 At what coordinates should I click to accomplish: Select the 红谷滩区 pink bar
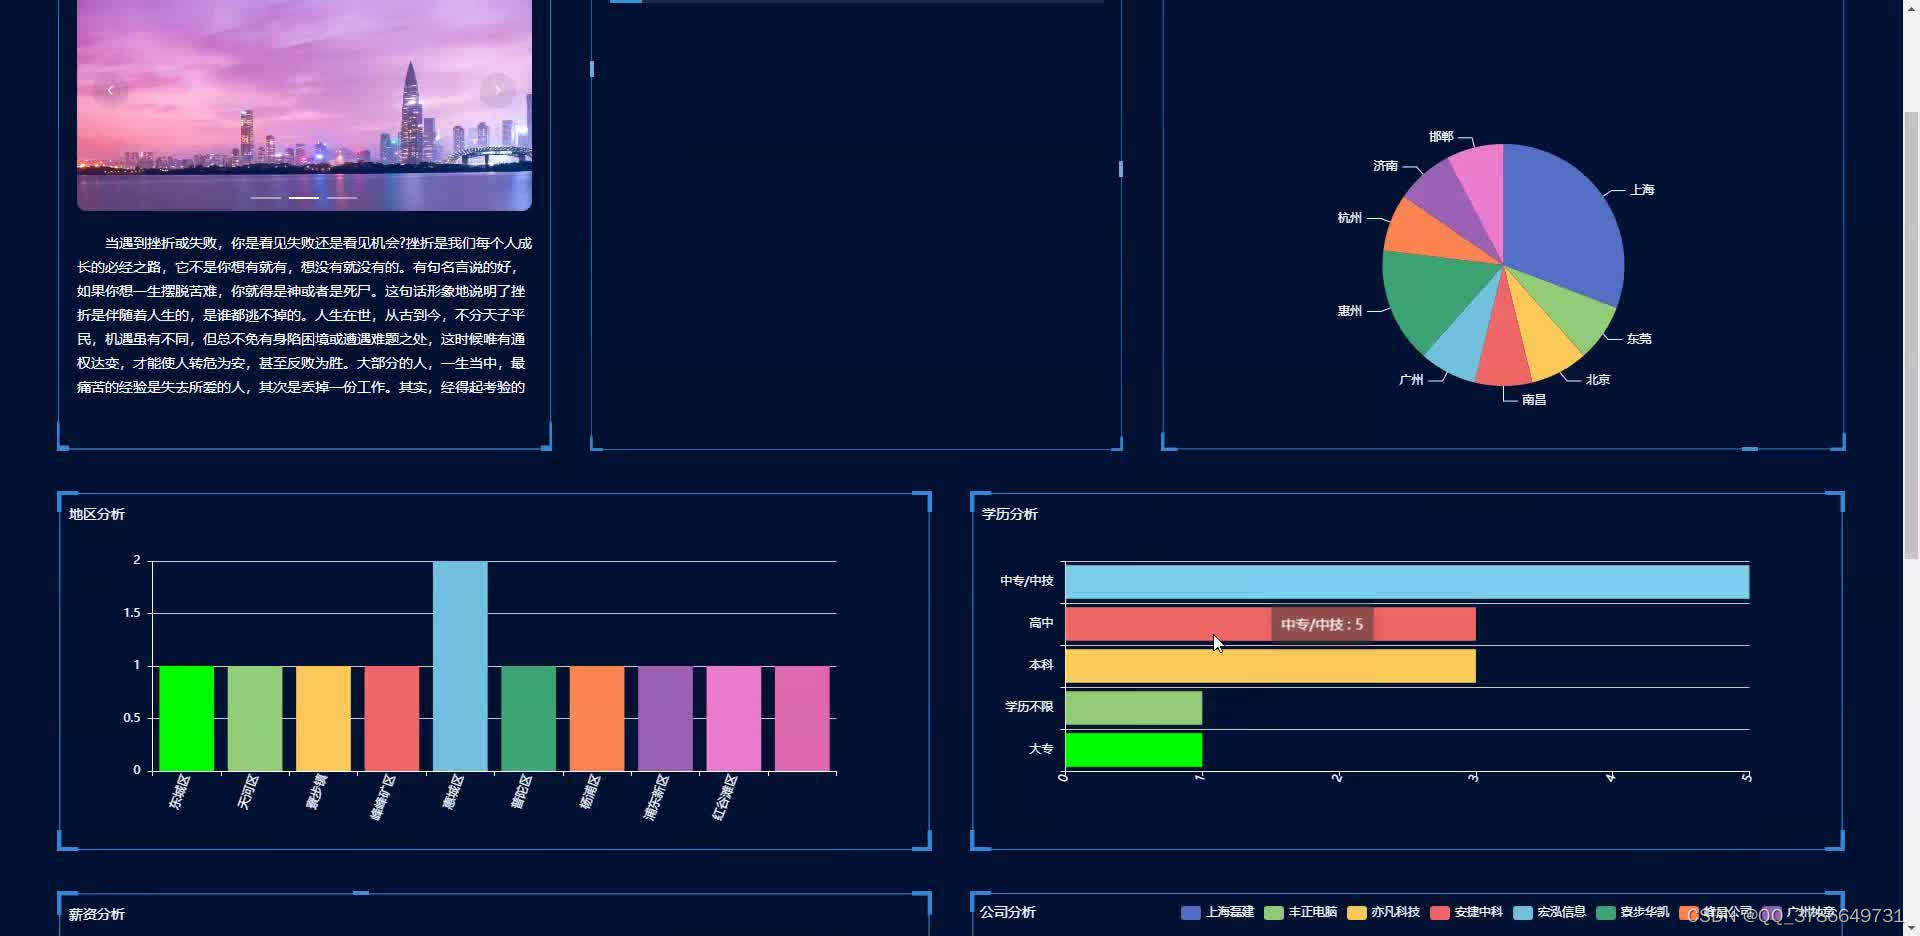click(x=734, y=718)
